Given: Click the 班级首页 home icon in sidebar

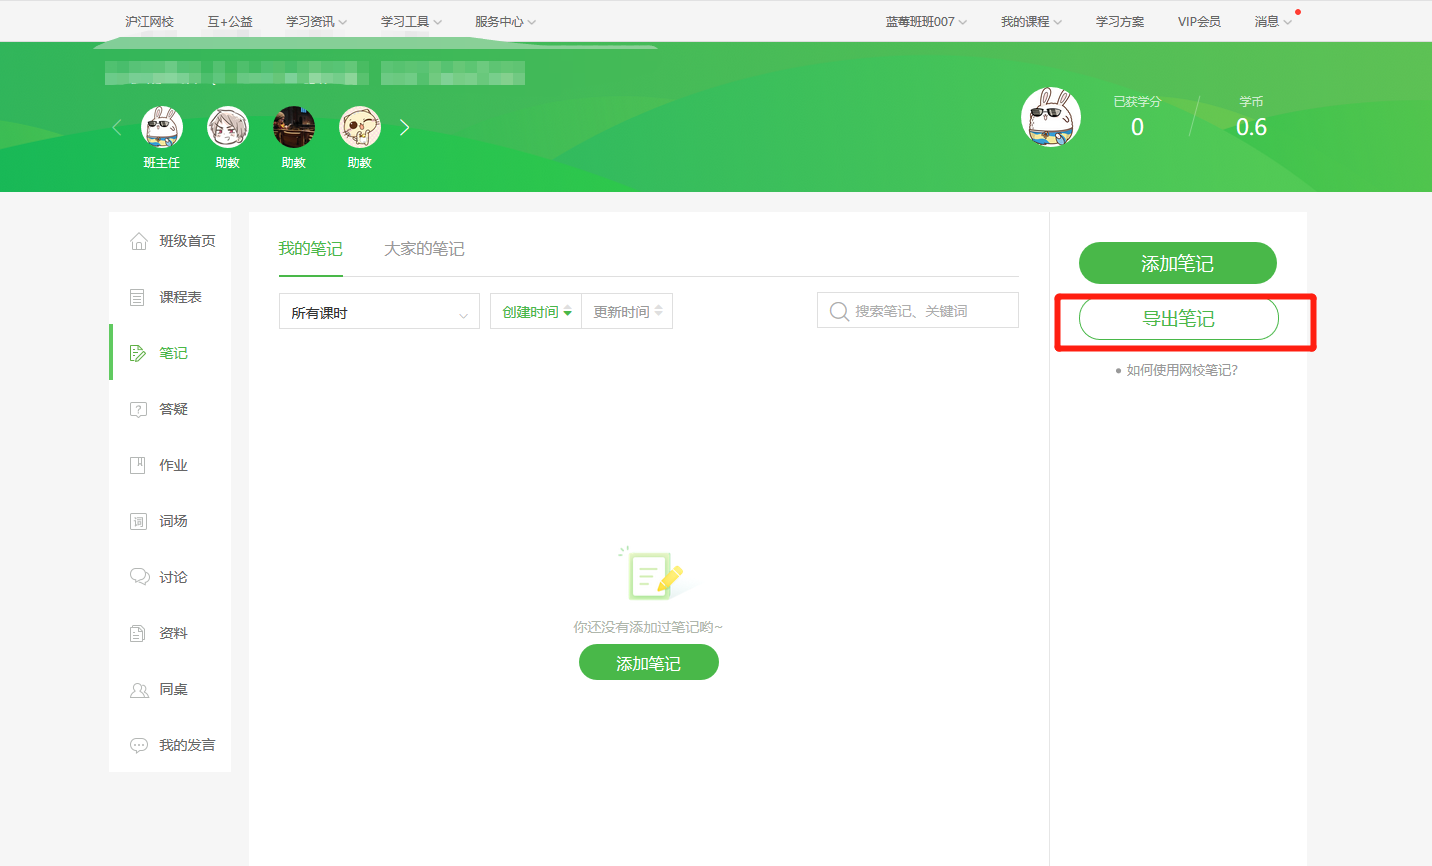Looking at the screenshot, I should coord(139,241).
